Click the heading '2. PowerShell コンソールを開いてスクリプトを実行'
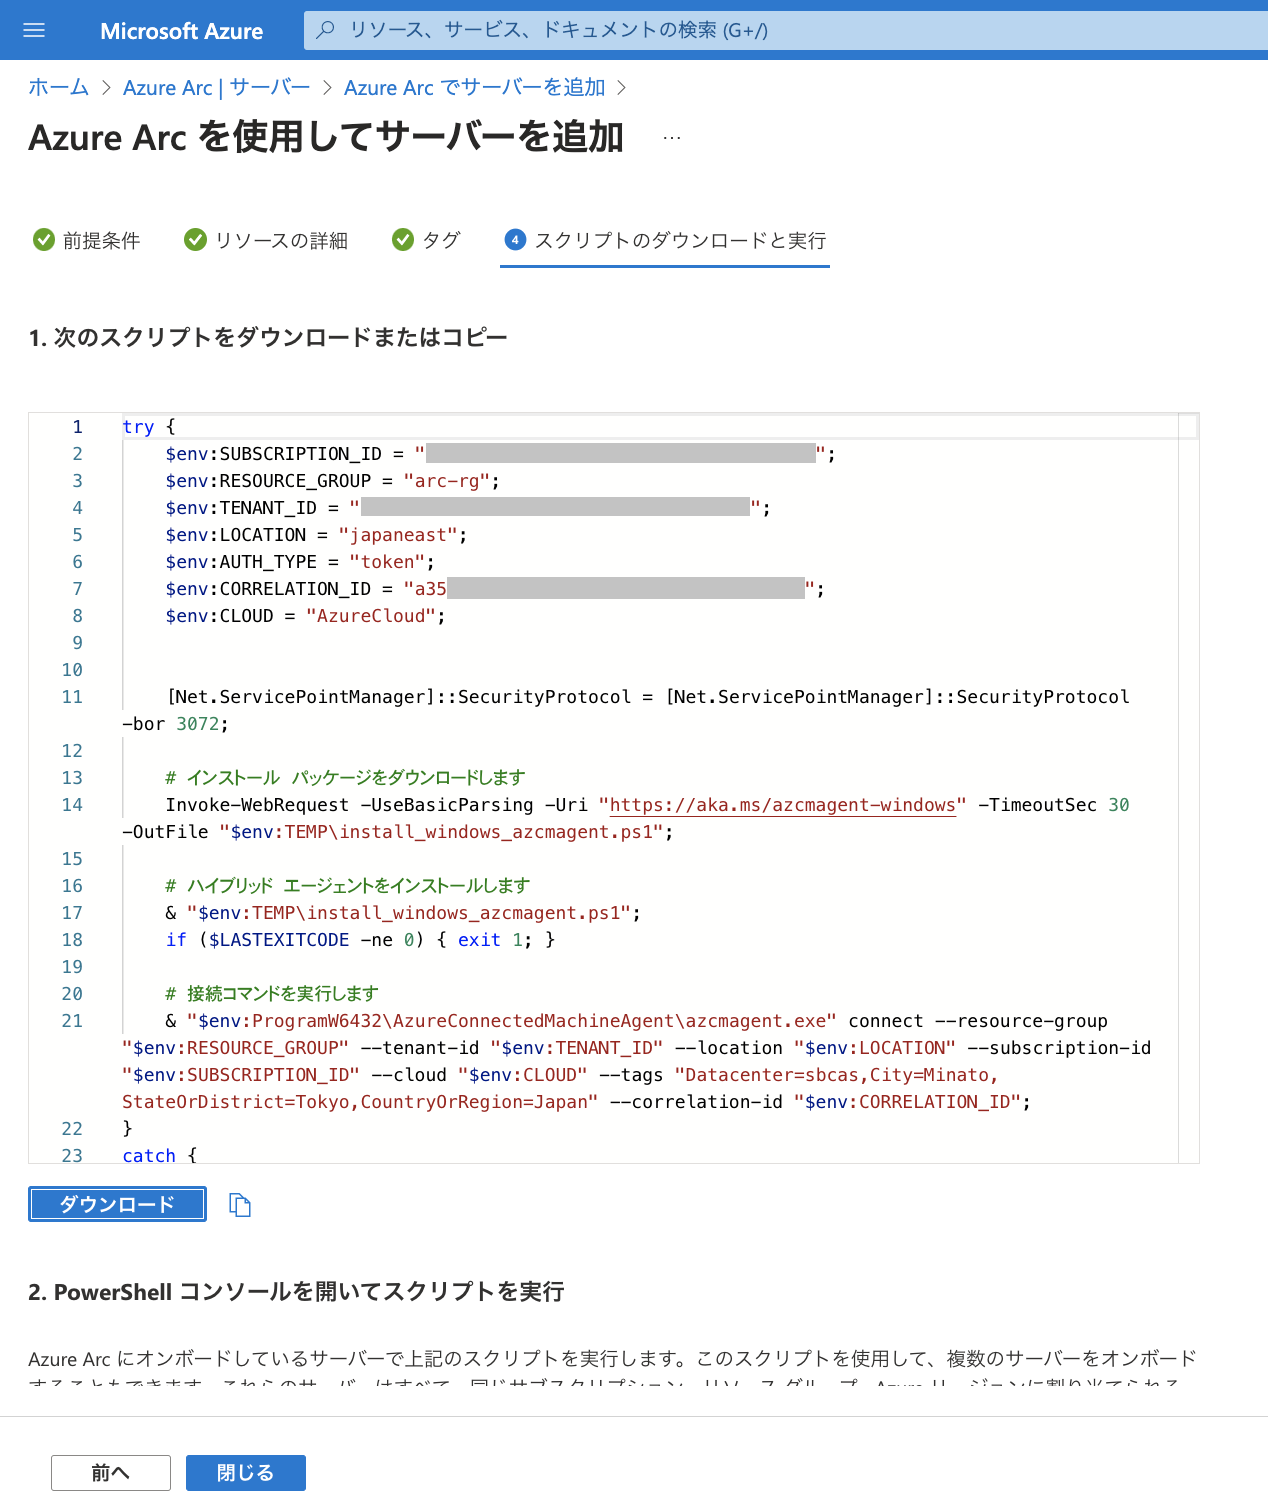1268x1502 pixels. (296, 1292)
